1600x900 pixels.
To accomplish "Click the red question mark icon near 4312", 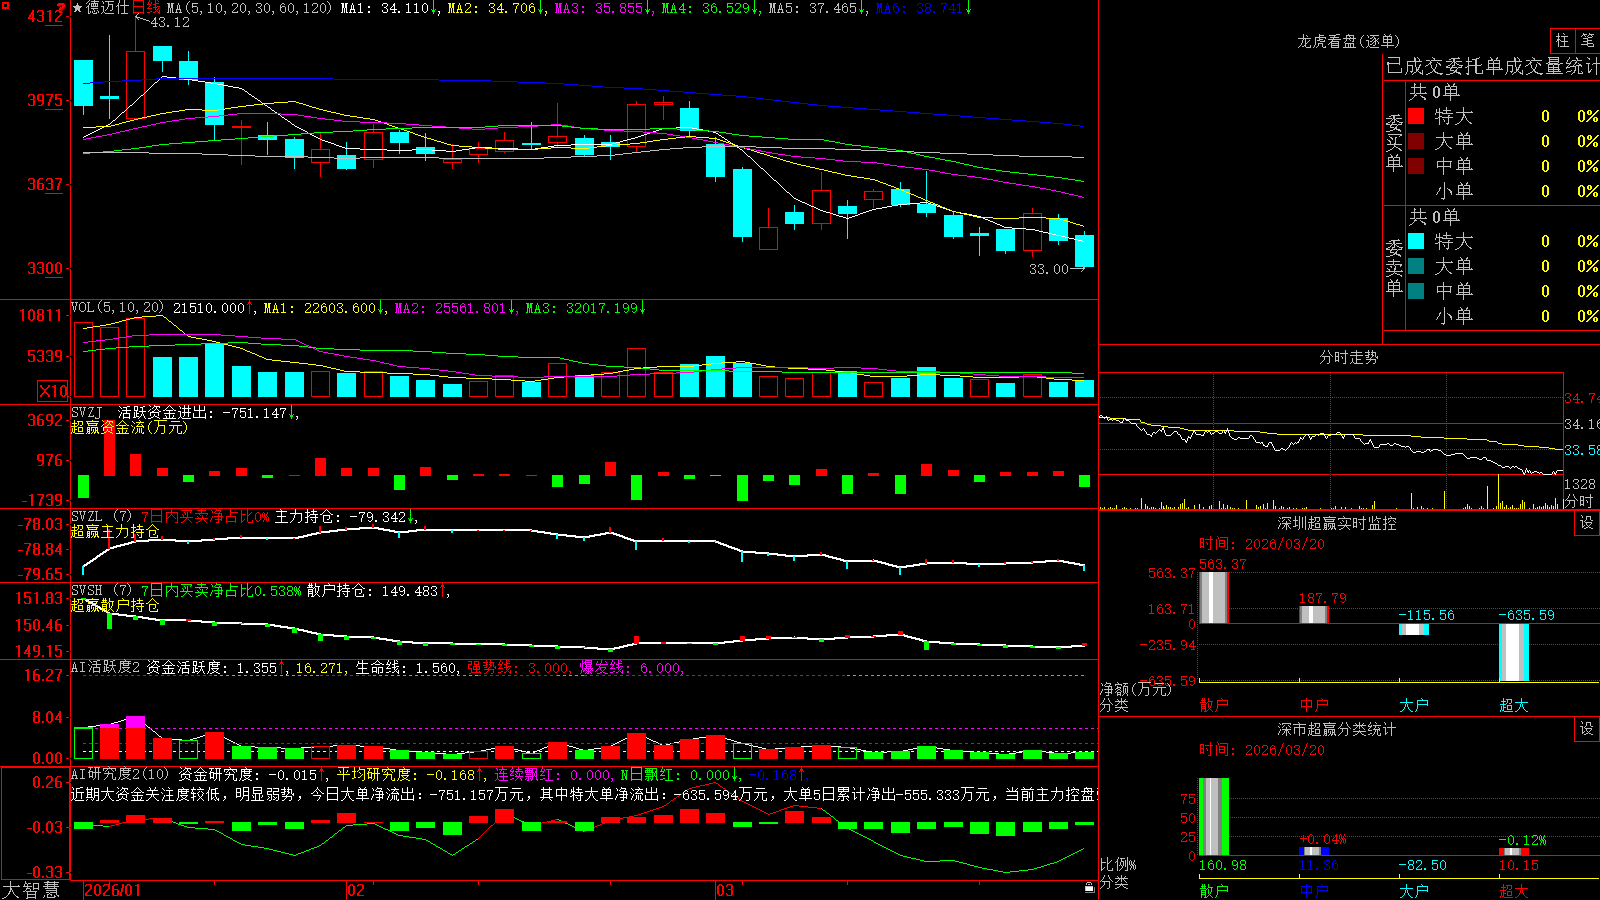I will click(62, 7).
